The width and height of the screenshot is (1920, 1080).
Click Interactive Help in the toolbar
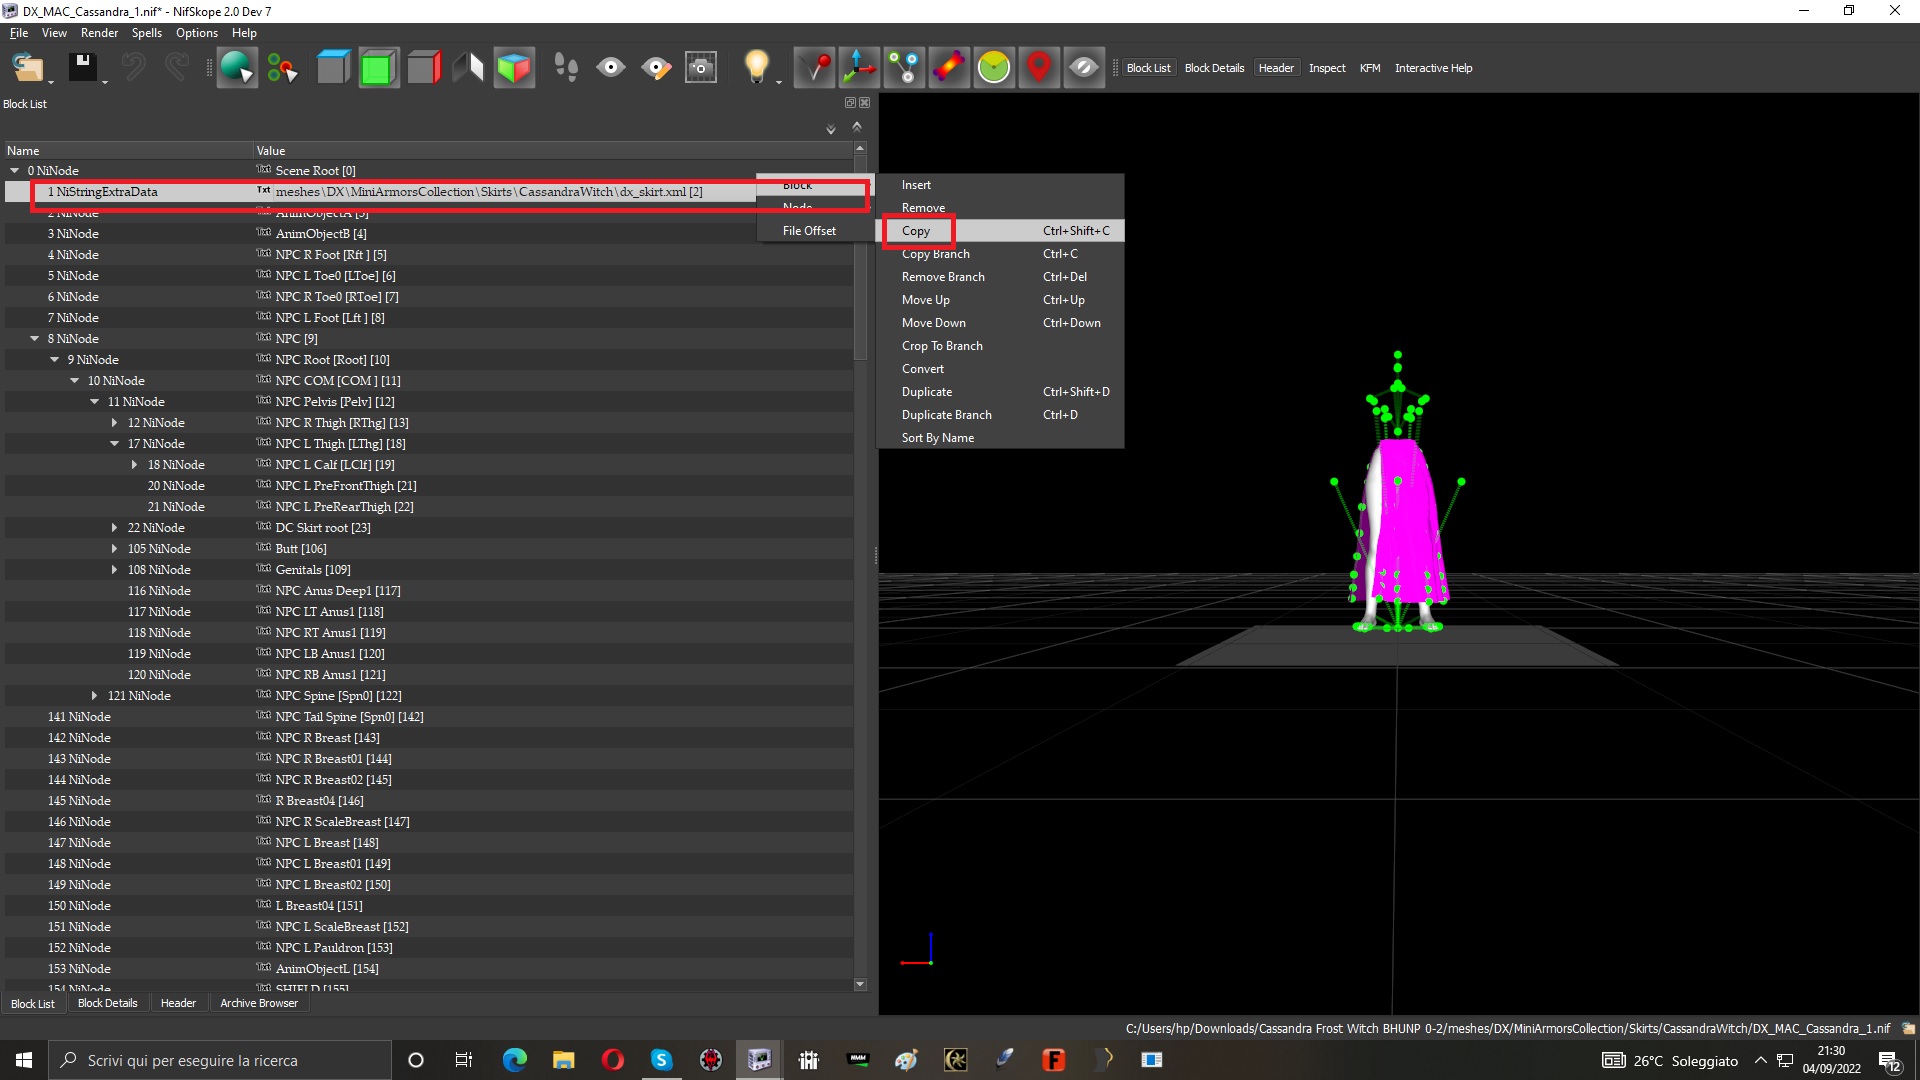pyautogui.click(x=1433, y=68)
